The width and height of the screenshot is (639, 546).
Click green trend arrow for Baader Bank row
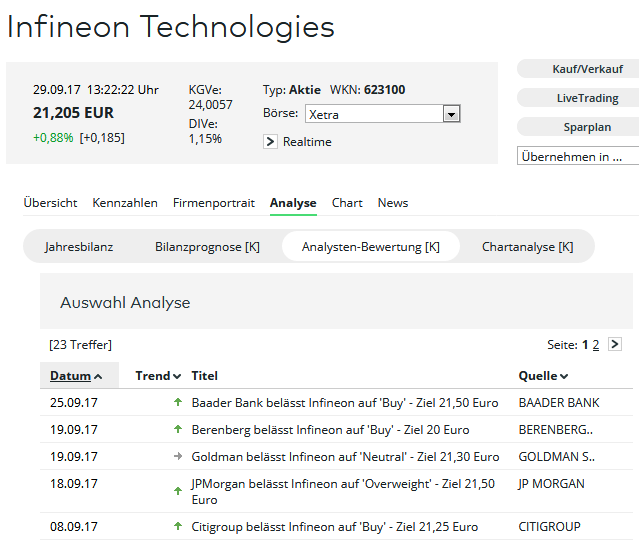tap(178, 403)
